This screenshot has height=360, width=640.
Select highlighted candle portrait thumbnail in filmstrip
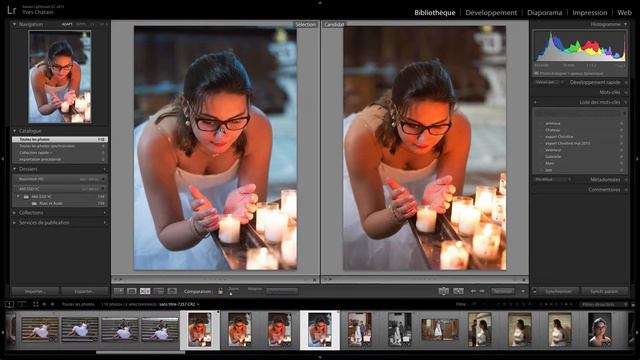(x=320, y=330)
